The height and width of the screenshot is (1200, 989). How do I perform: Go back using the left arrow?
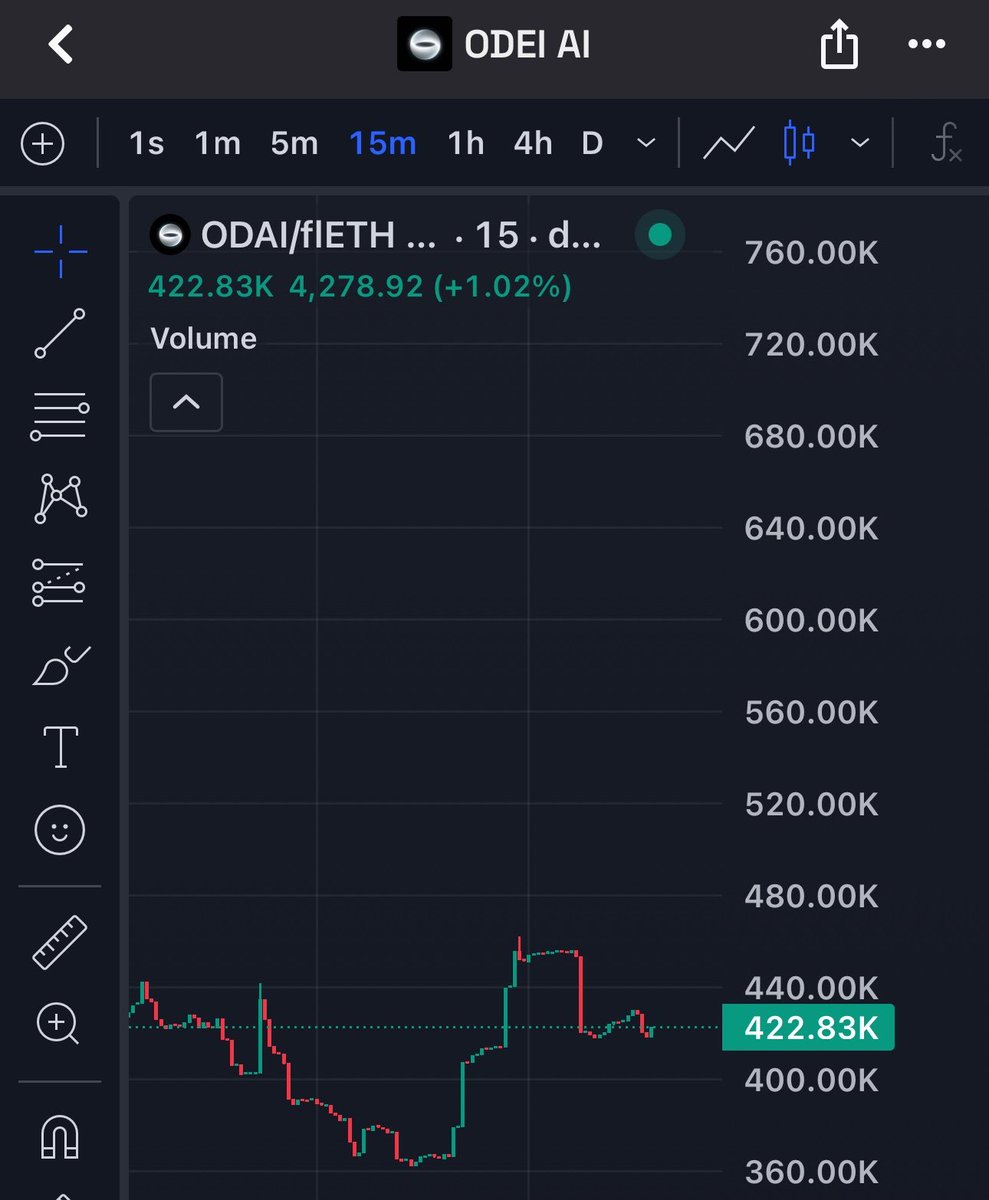(x=61, y=45)
